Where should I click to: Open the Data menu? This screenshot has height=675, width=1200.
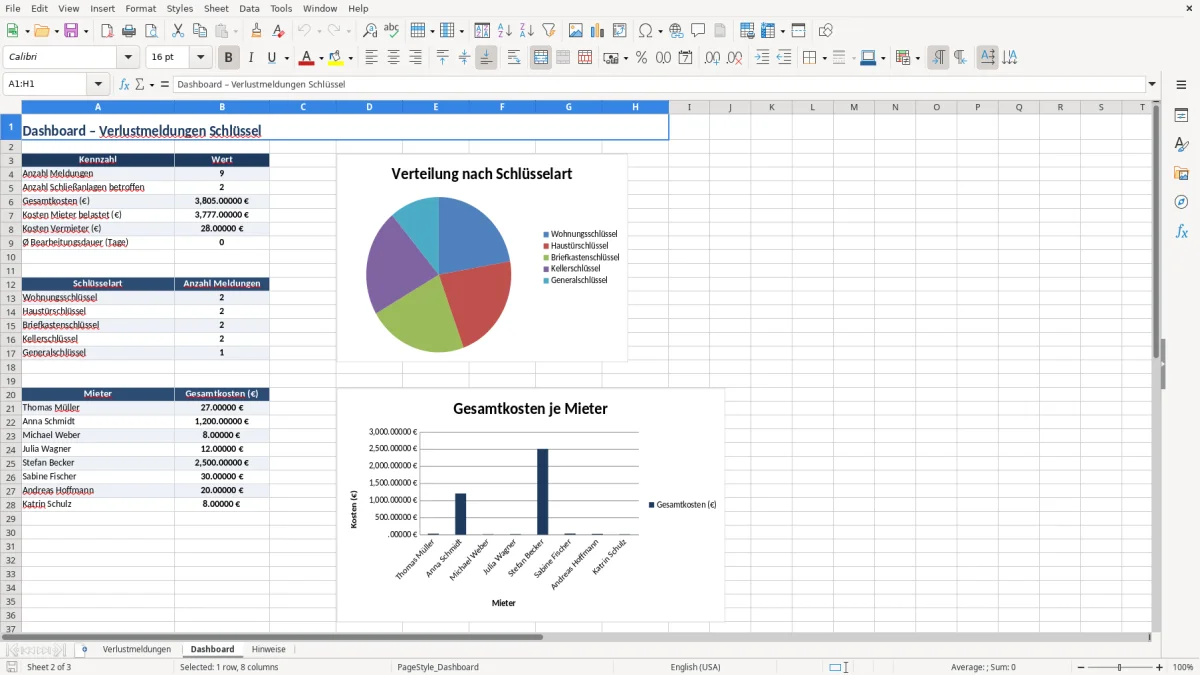249,8
